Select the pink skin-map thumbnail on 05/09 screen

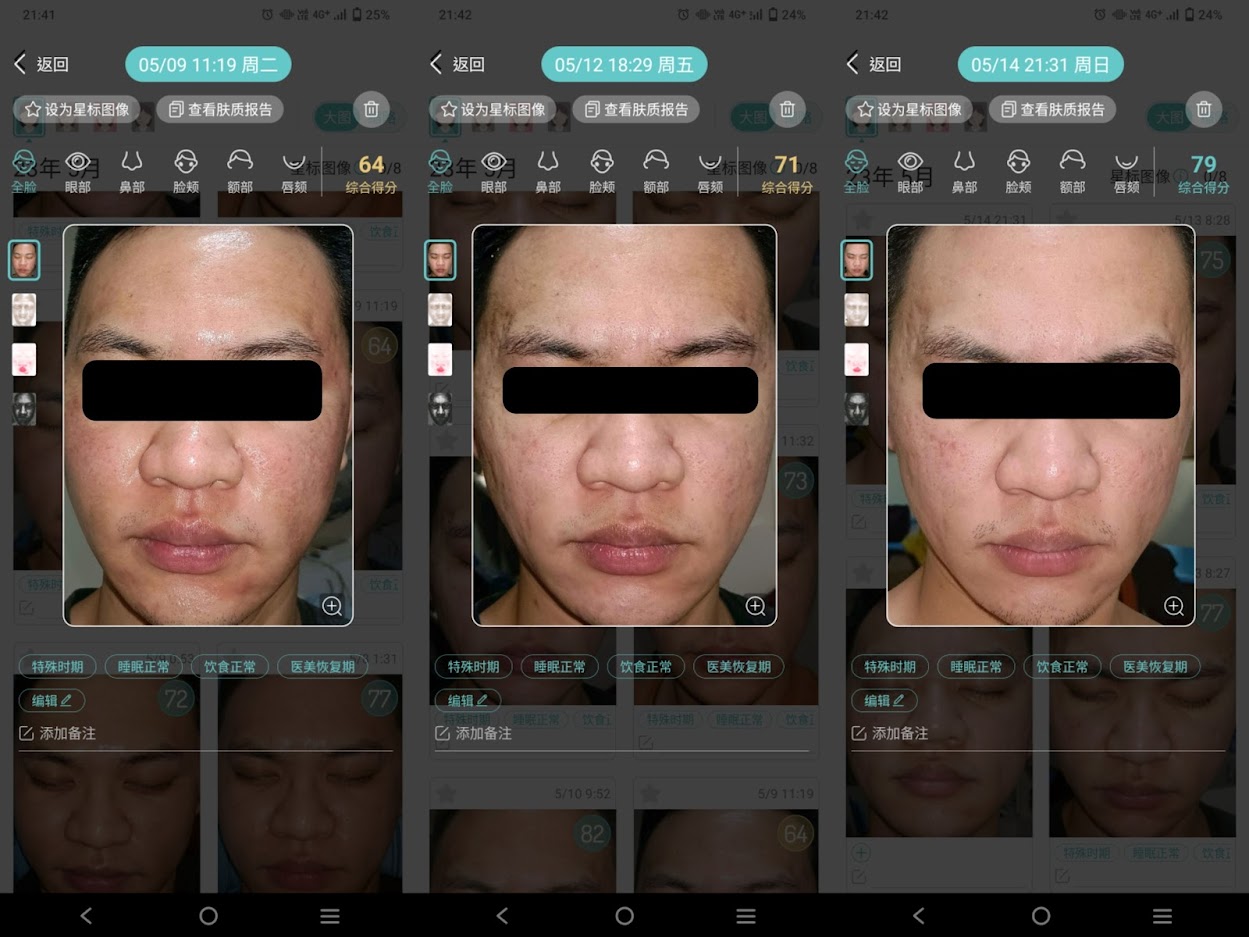(24, 360)
